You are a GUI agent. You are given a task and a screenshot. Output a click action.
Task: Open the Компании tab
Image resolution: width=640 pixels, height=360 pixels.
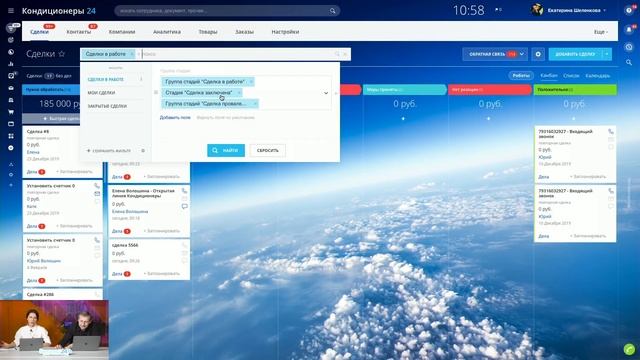click(122, 32)
